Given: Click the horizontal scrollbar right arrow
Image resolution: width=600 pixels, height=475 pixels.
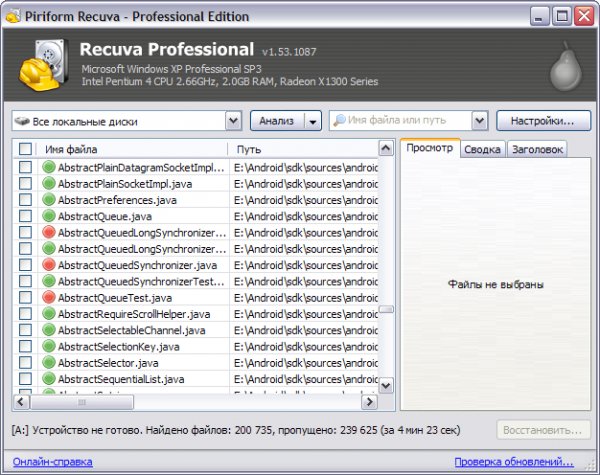Looking at the screenshot, I should (369, 402).
